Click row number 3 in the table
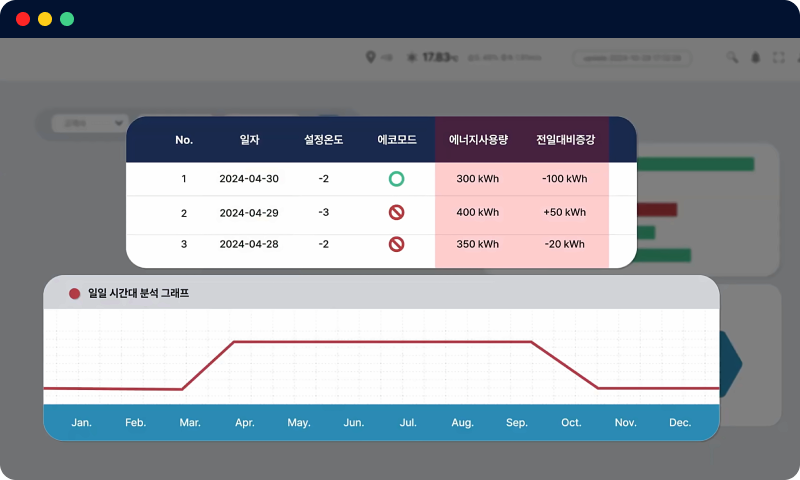The width and height of the screenshot is (800, 480). pyautogui.click(x=184, y=244)
